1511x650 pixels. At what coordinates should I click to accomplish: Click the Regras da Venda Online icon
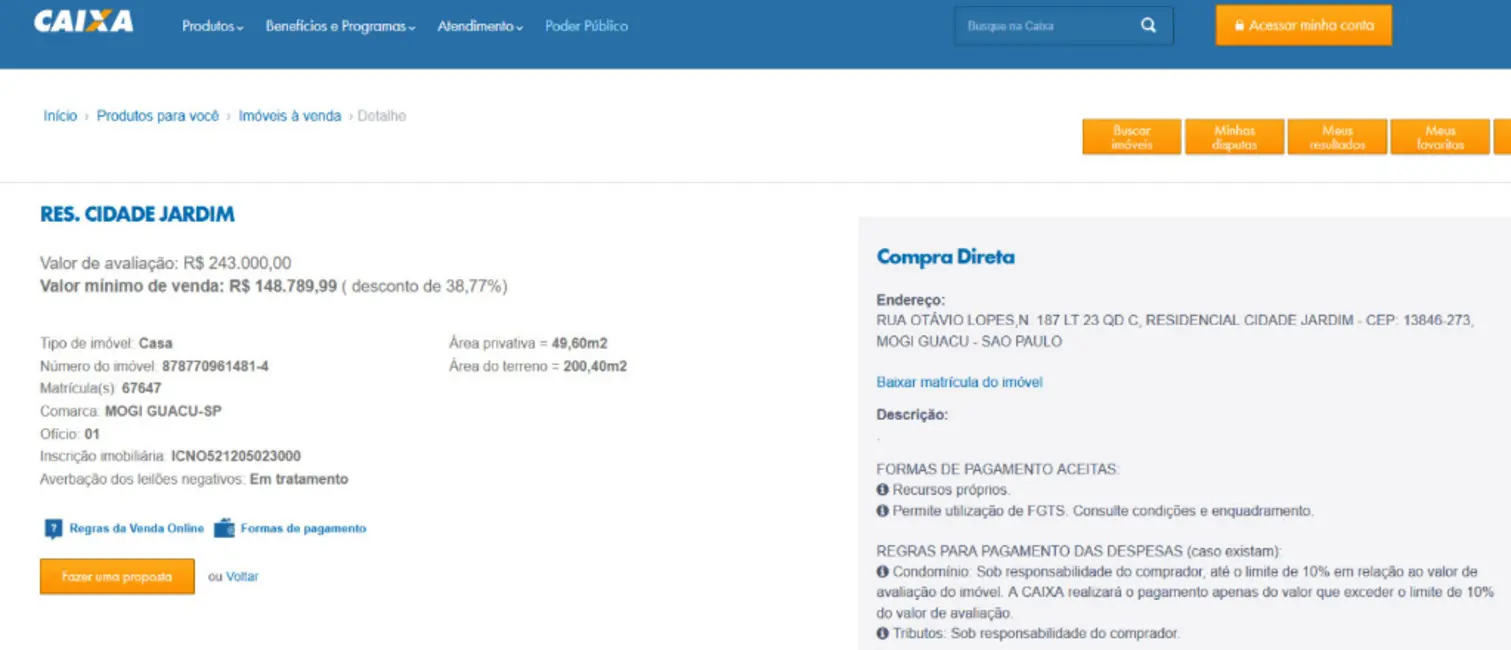coord(53,529)
